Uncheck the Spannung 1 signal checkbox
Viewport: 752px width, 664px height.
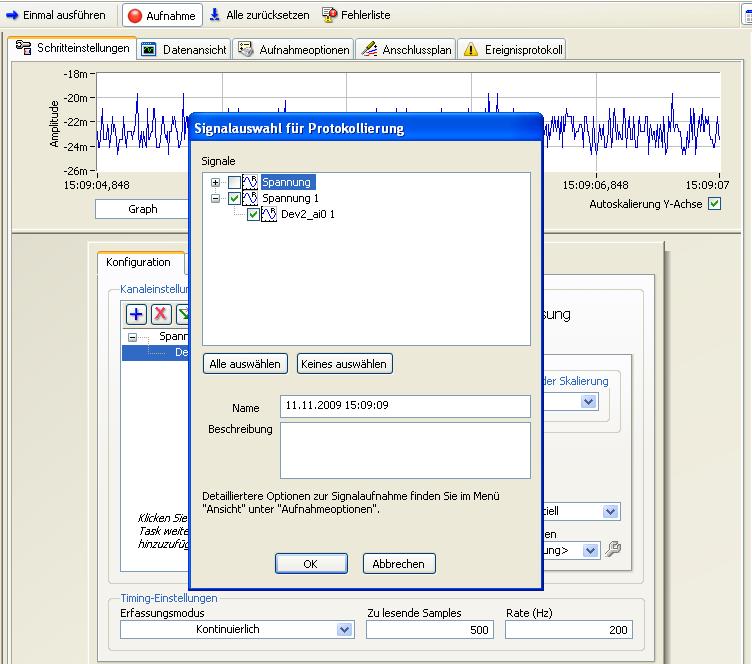234,199
